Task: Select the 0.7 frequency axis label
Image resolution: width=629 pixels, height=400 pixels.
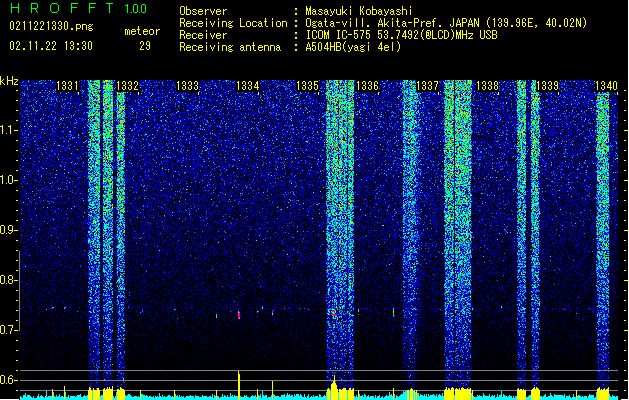Action: [9, 330]
